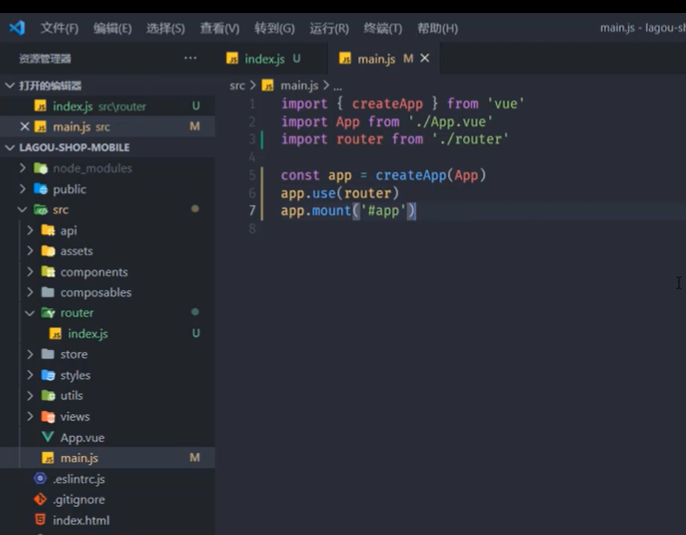Image resolution: width=686 pixels, height=535 pixels.
Task: Collapse the 打开的编辑器 section
Action: tap(10, 85)
